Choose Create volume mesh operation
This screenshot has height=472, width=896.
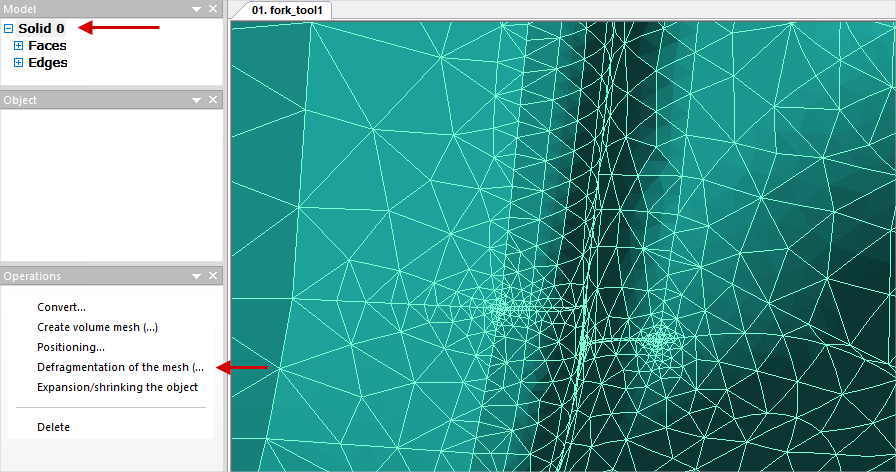tap(97, 327)
